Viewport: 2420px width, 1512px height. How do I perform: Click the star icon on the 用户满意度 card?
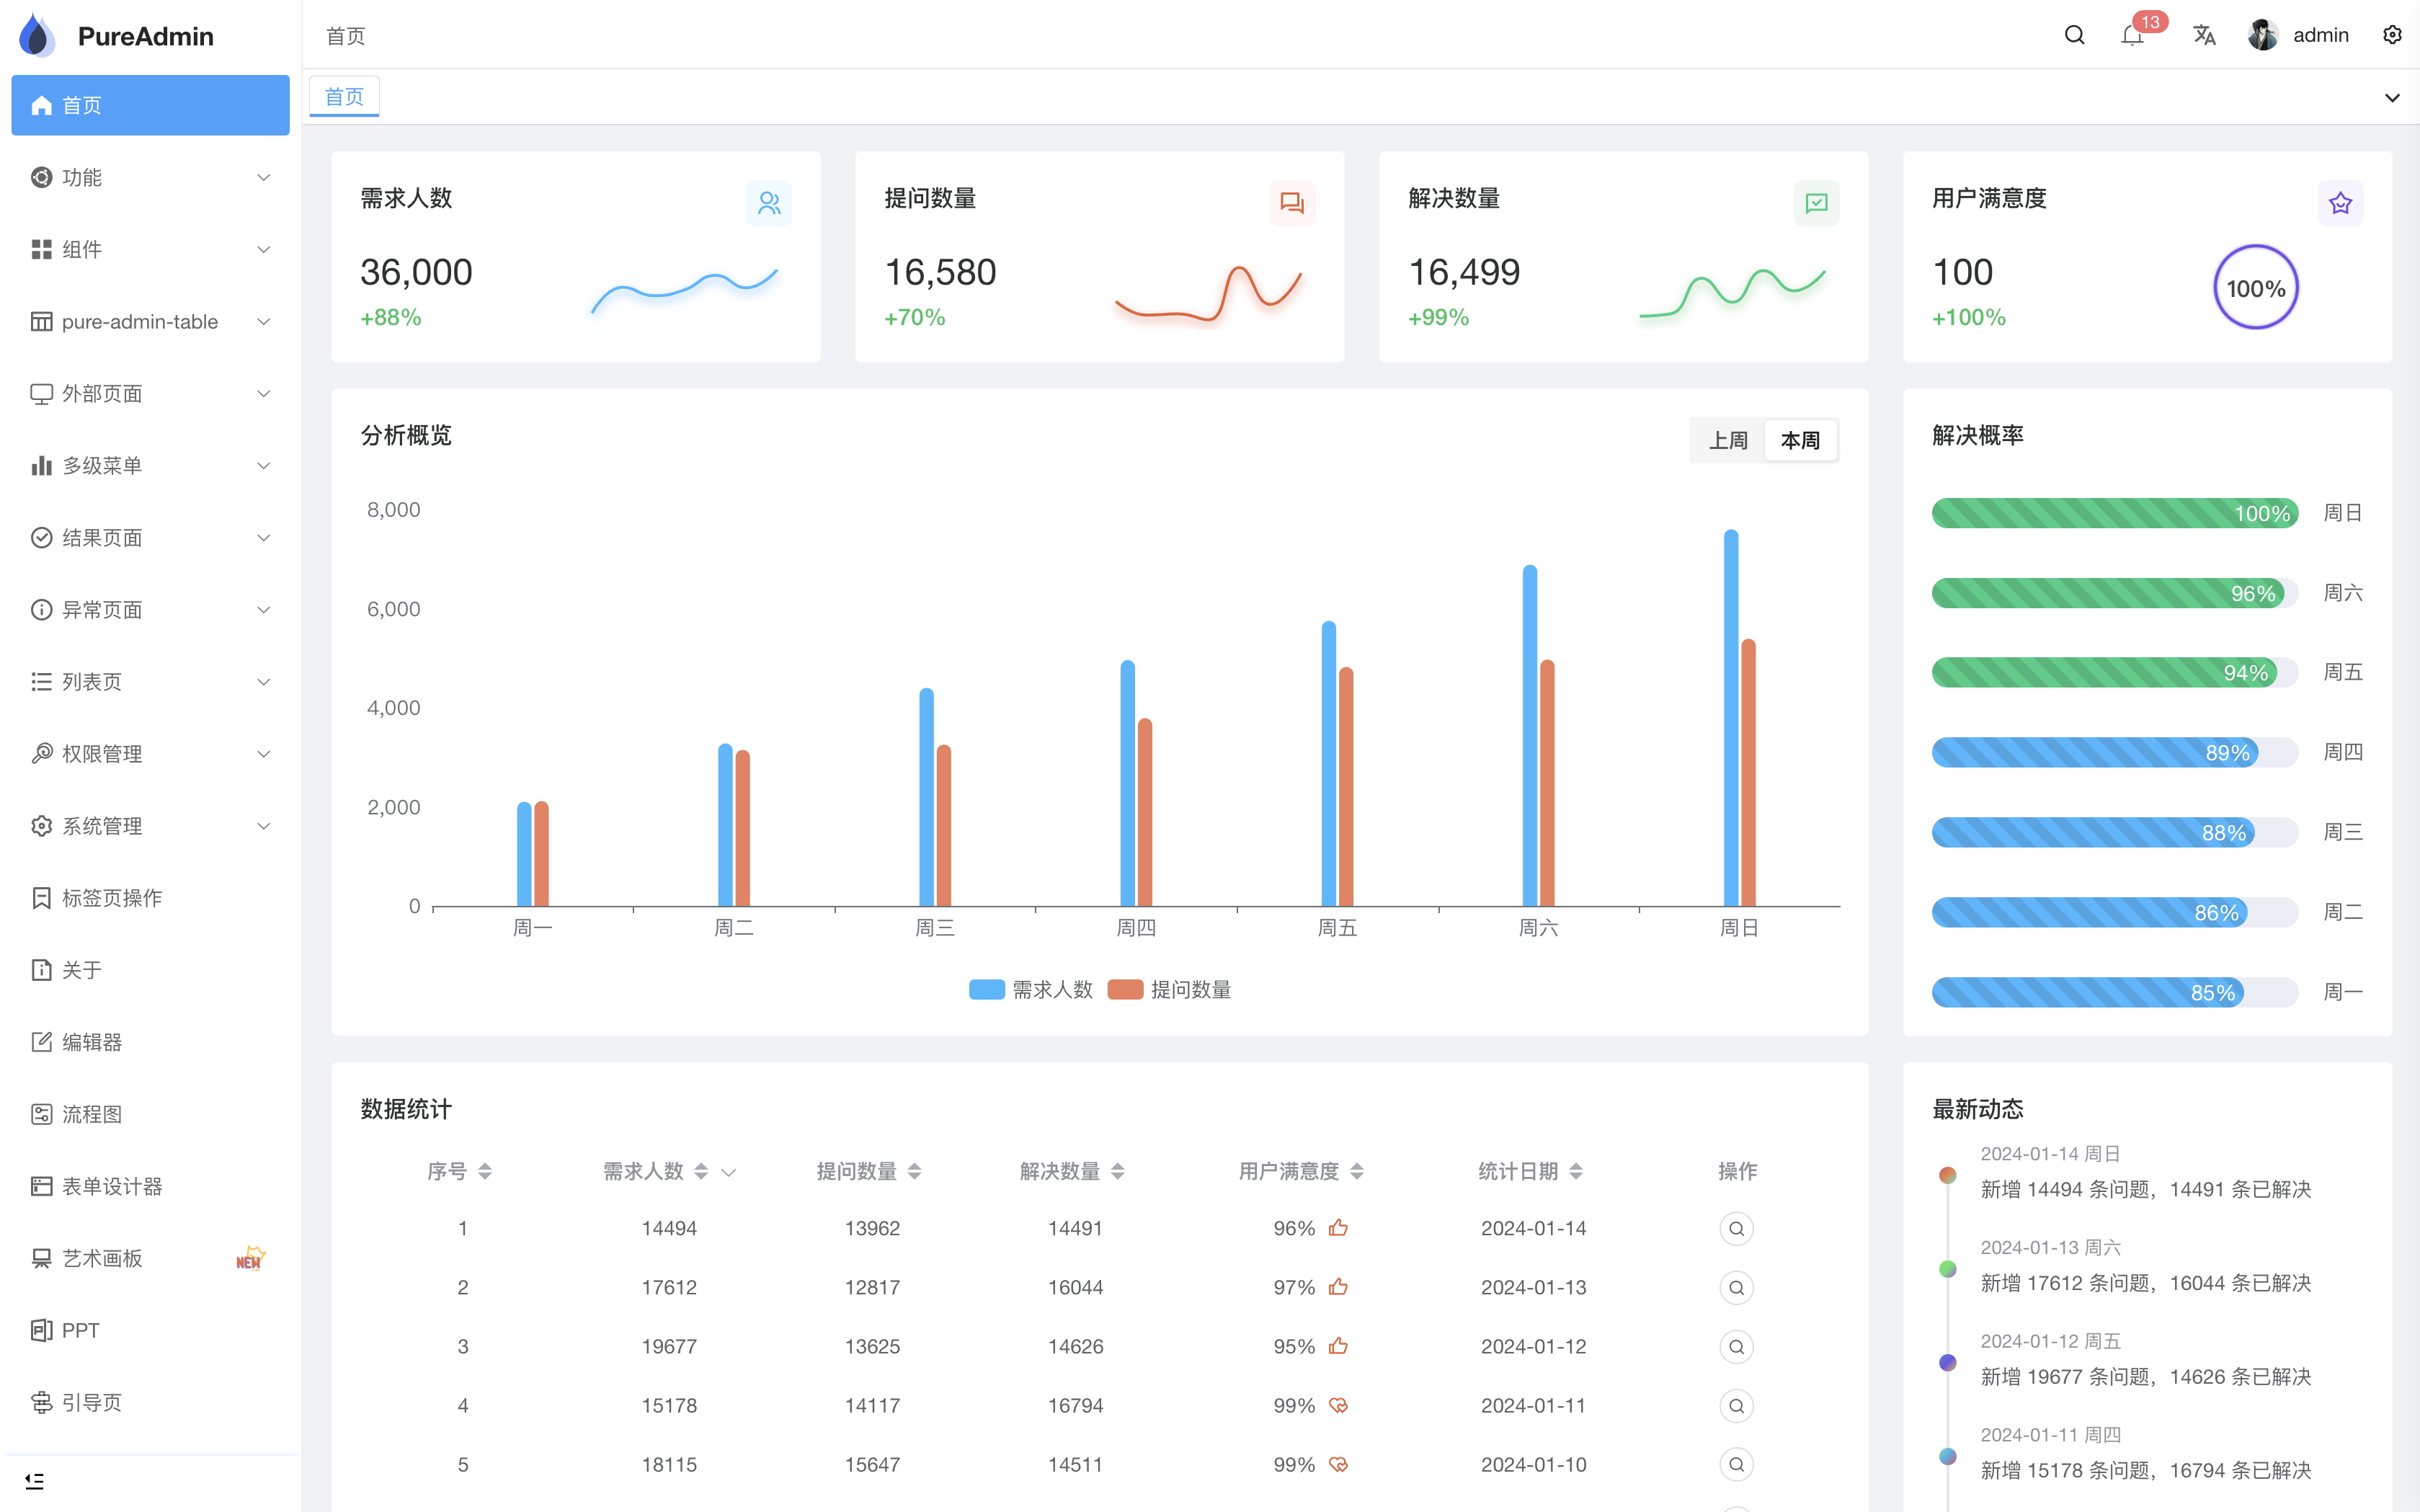pos(2340,202)
